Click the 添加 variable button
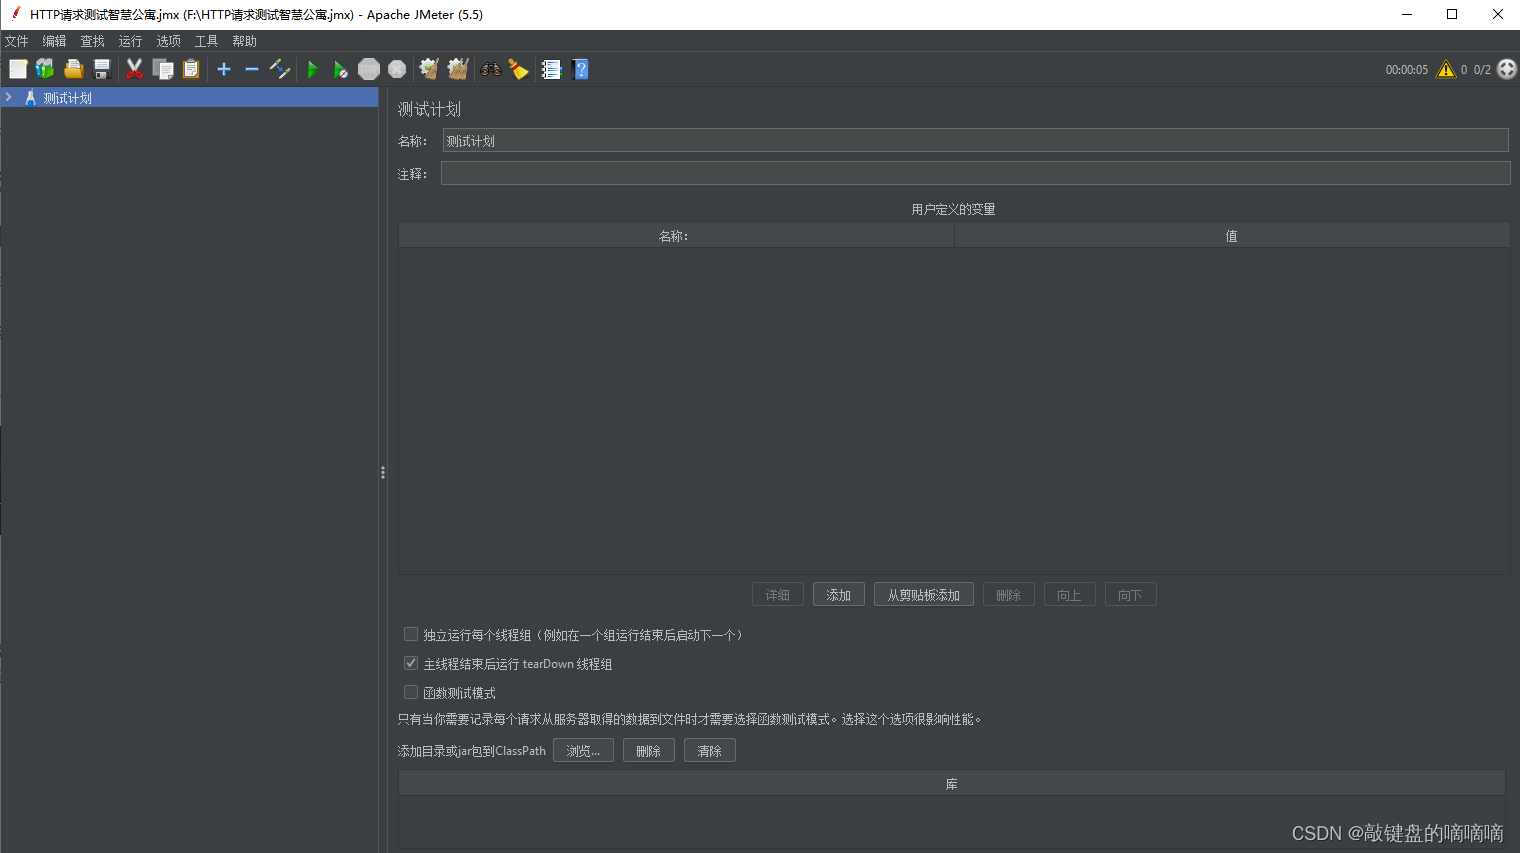The image size is (1520, 853). point(839,595)
